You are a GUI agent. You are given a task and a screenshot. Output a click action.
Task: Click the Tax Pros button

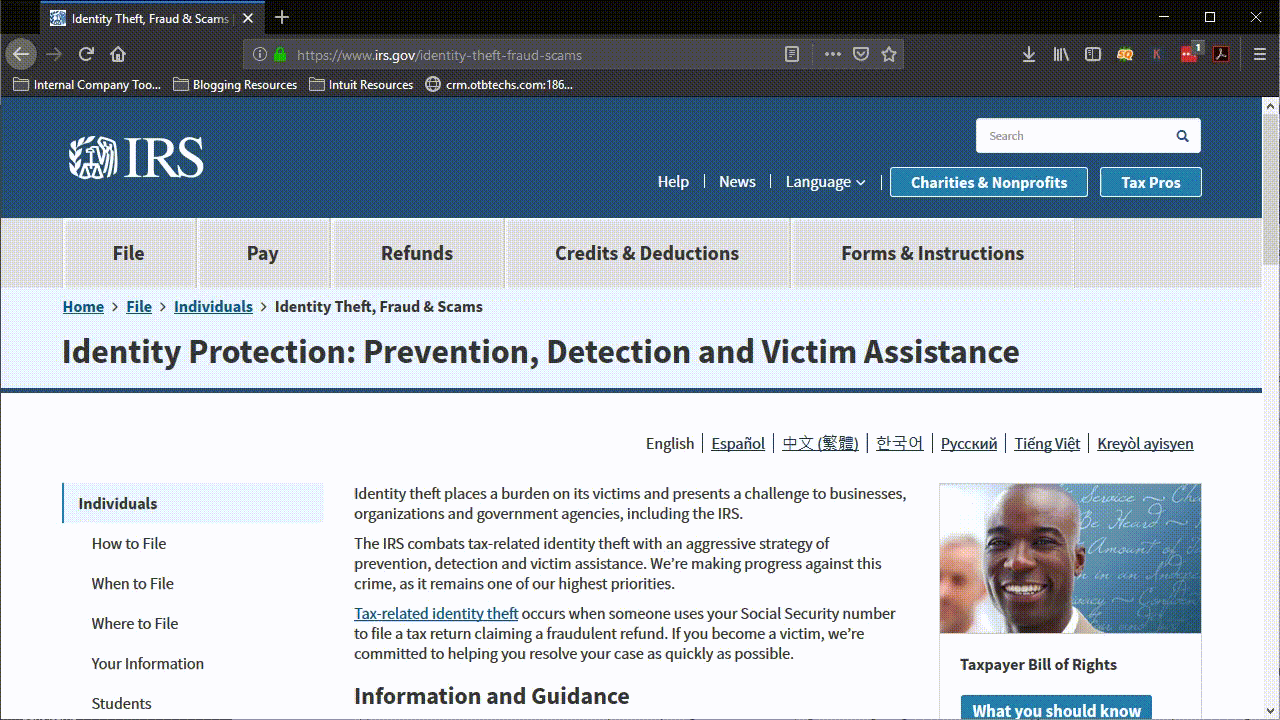click(1151, 182)
